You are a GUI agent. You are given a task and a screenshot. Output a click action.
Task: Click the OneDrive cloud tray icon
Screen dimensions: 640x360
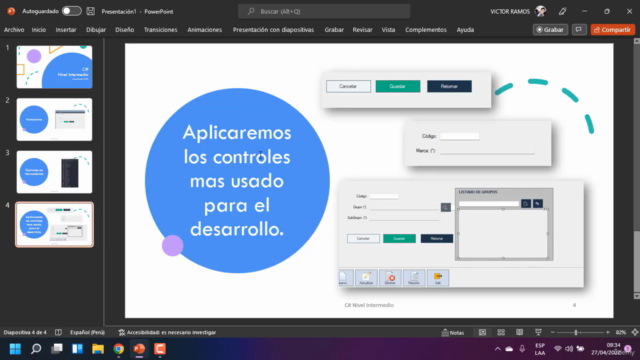point(509,349)
